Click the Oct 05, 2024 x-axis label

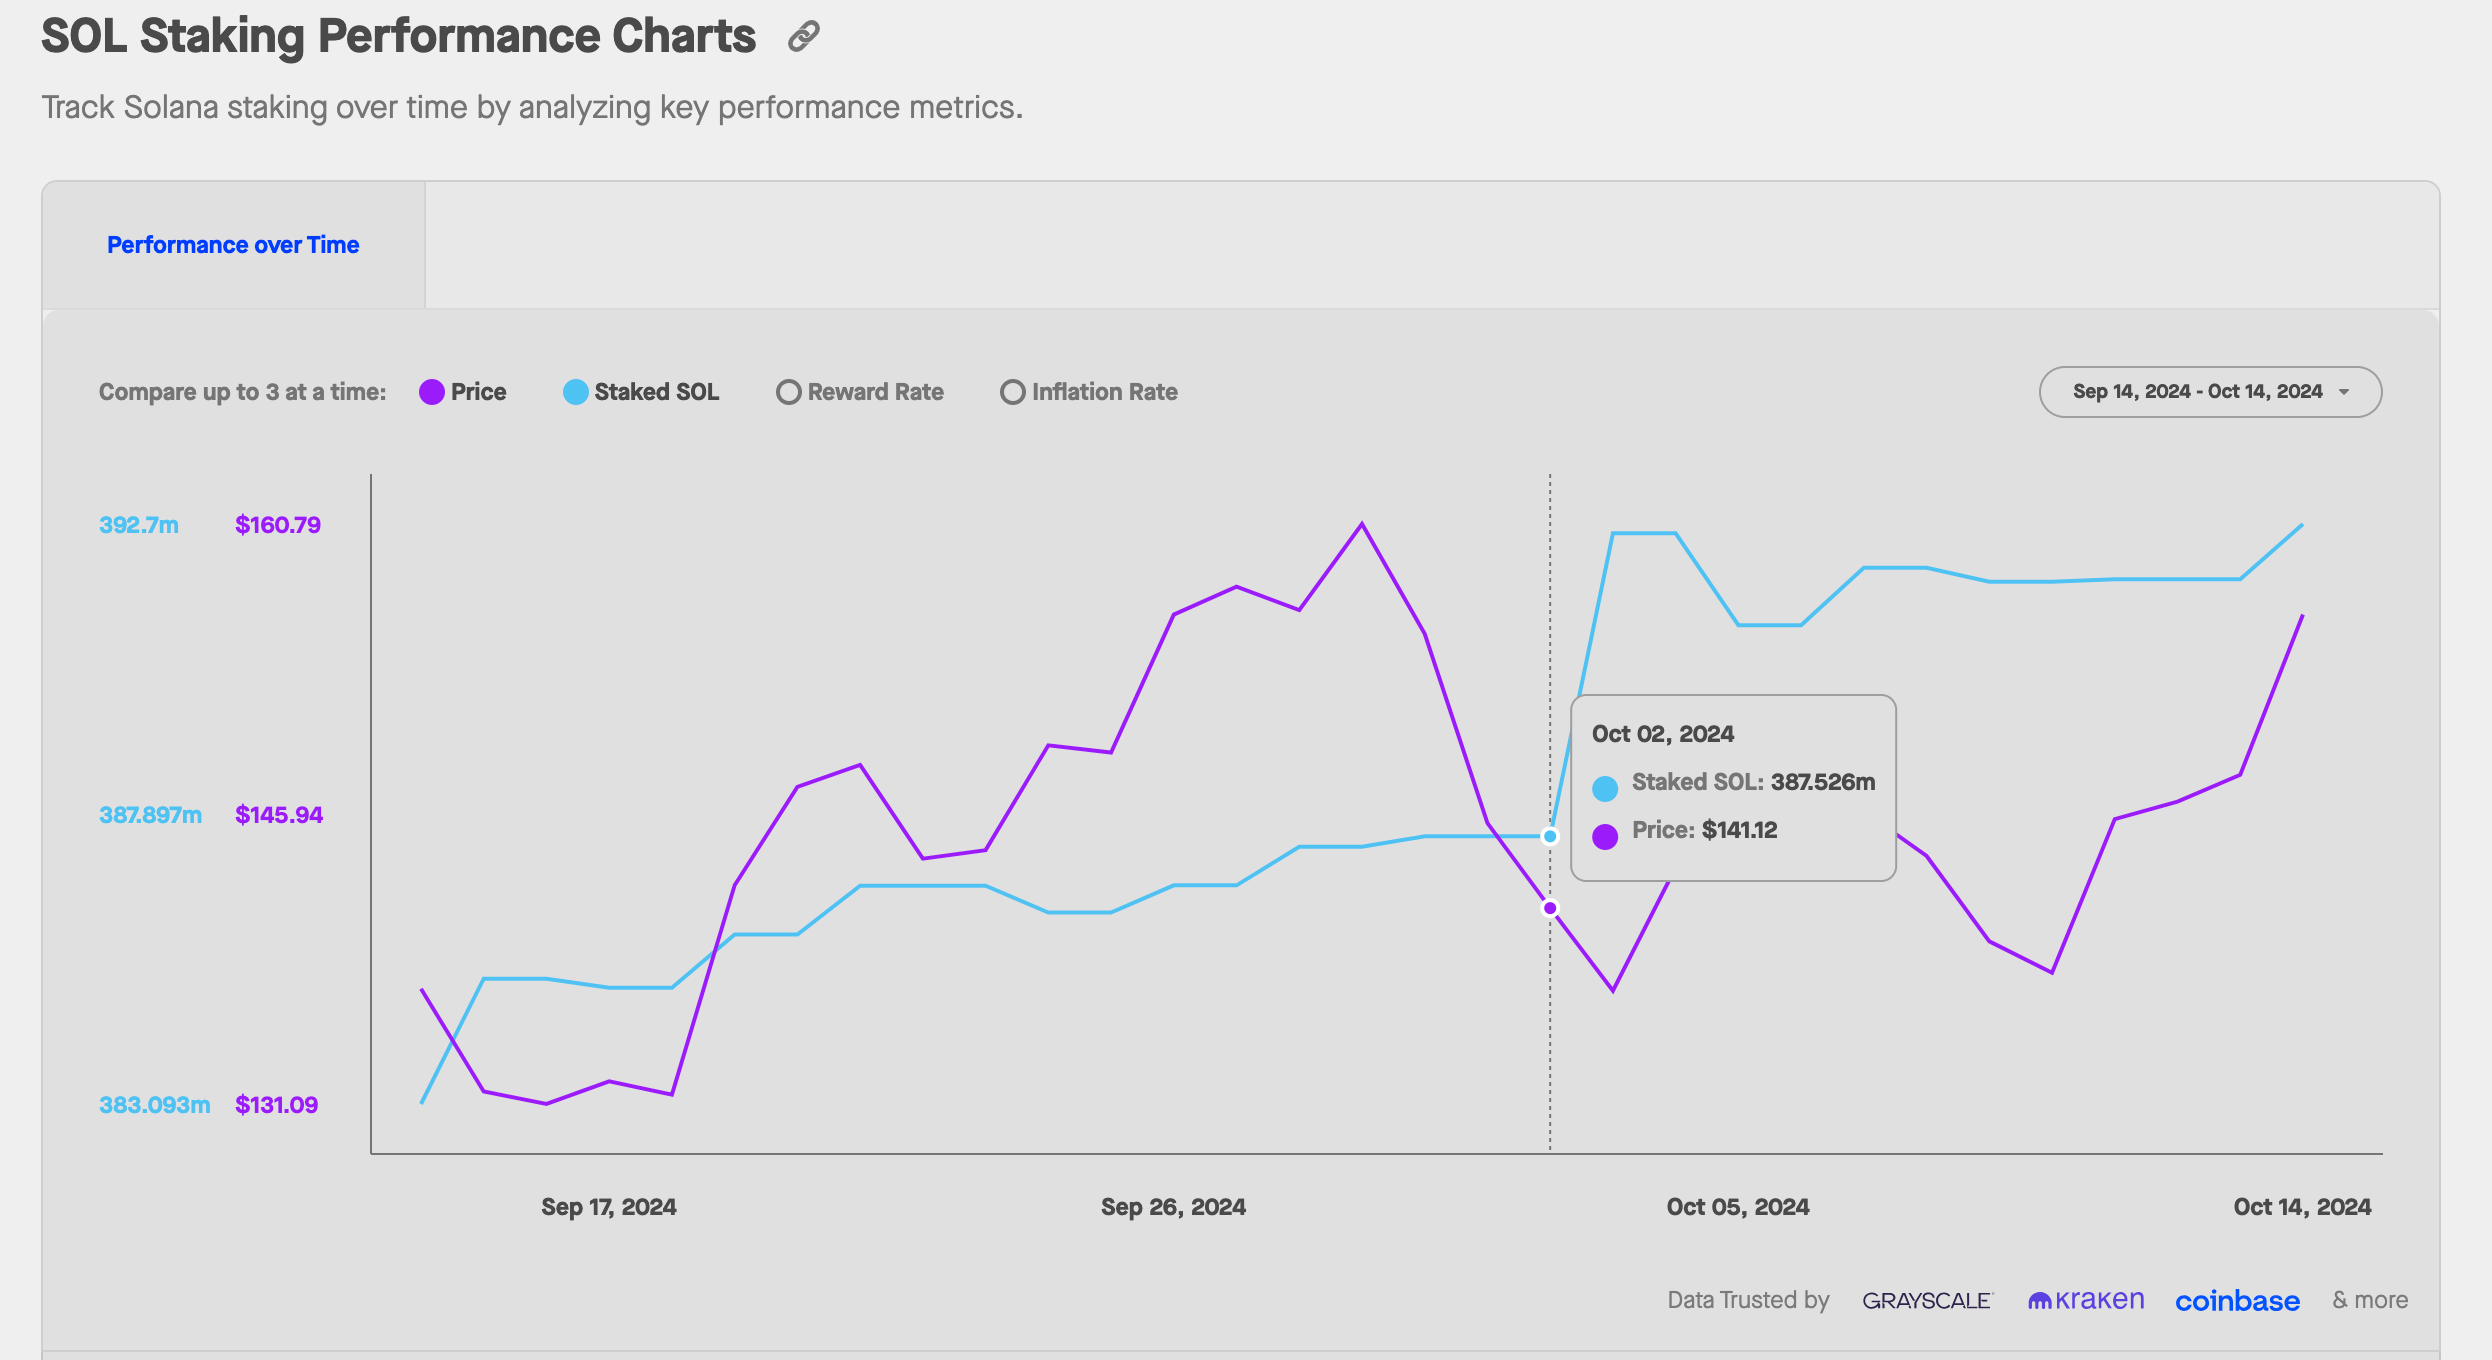(1738, 1207)
